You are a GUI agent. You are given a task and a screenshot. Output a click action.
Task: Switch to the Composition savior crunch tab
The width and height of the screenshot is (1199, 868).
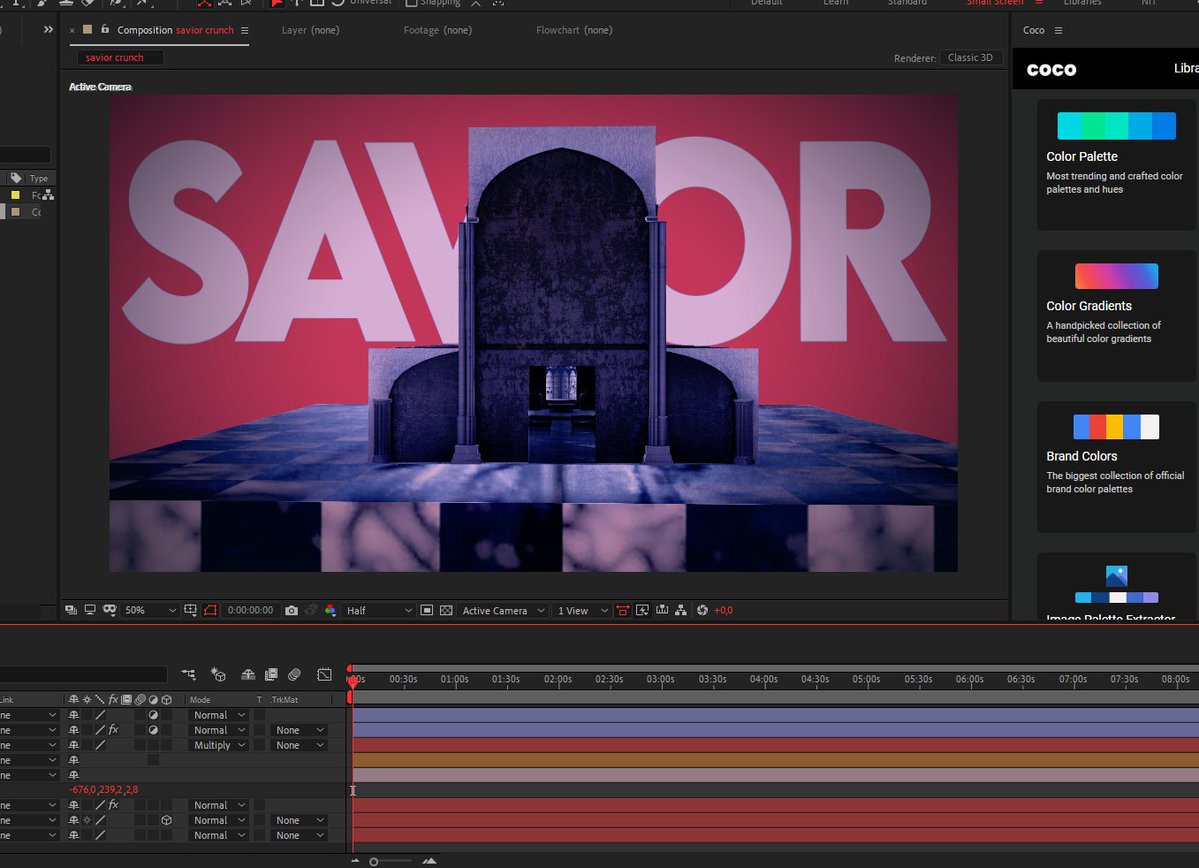(175, 30)
